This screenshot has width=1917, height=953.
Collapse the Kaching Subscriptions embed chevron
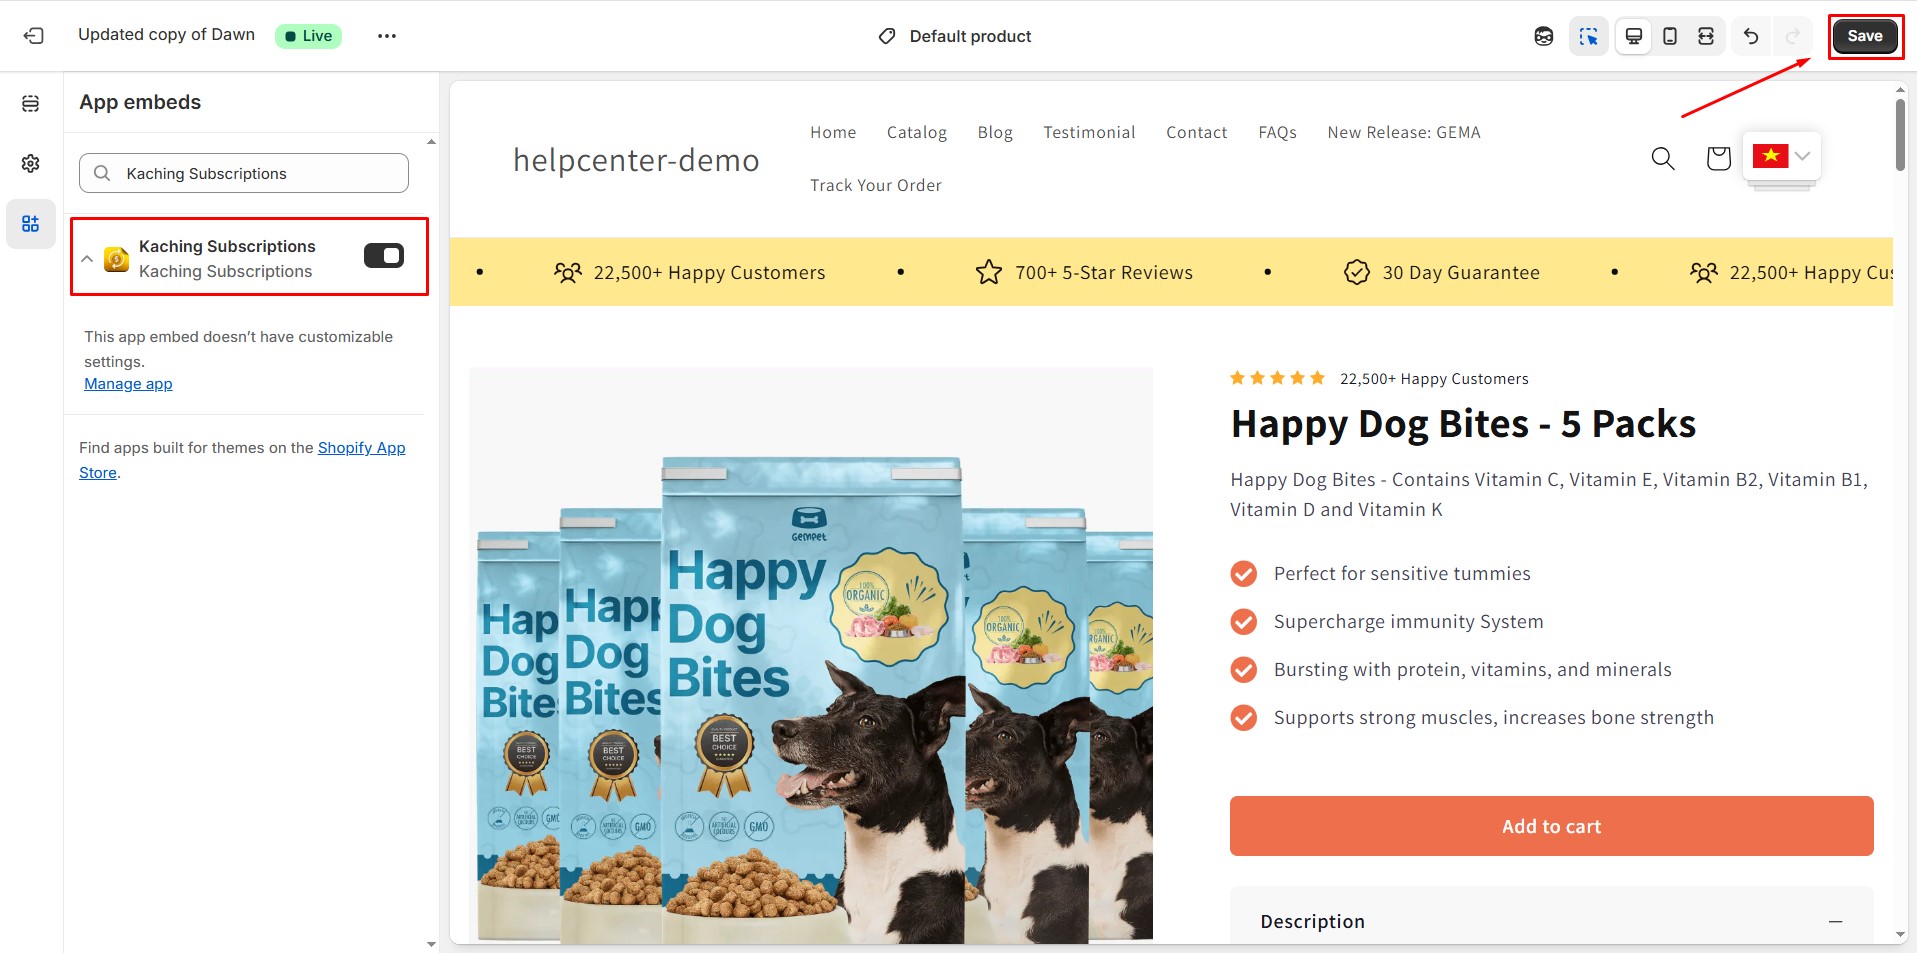[x=87, y=258]
